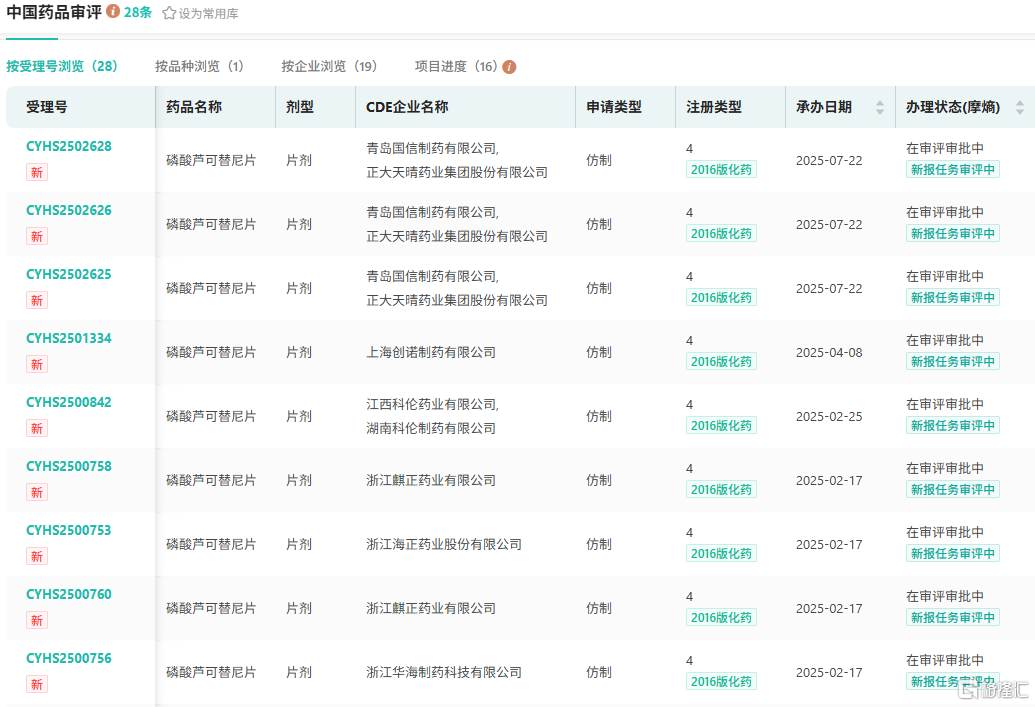Open record CYHS2500842

tap(69, 403)
